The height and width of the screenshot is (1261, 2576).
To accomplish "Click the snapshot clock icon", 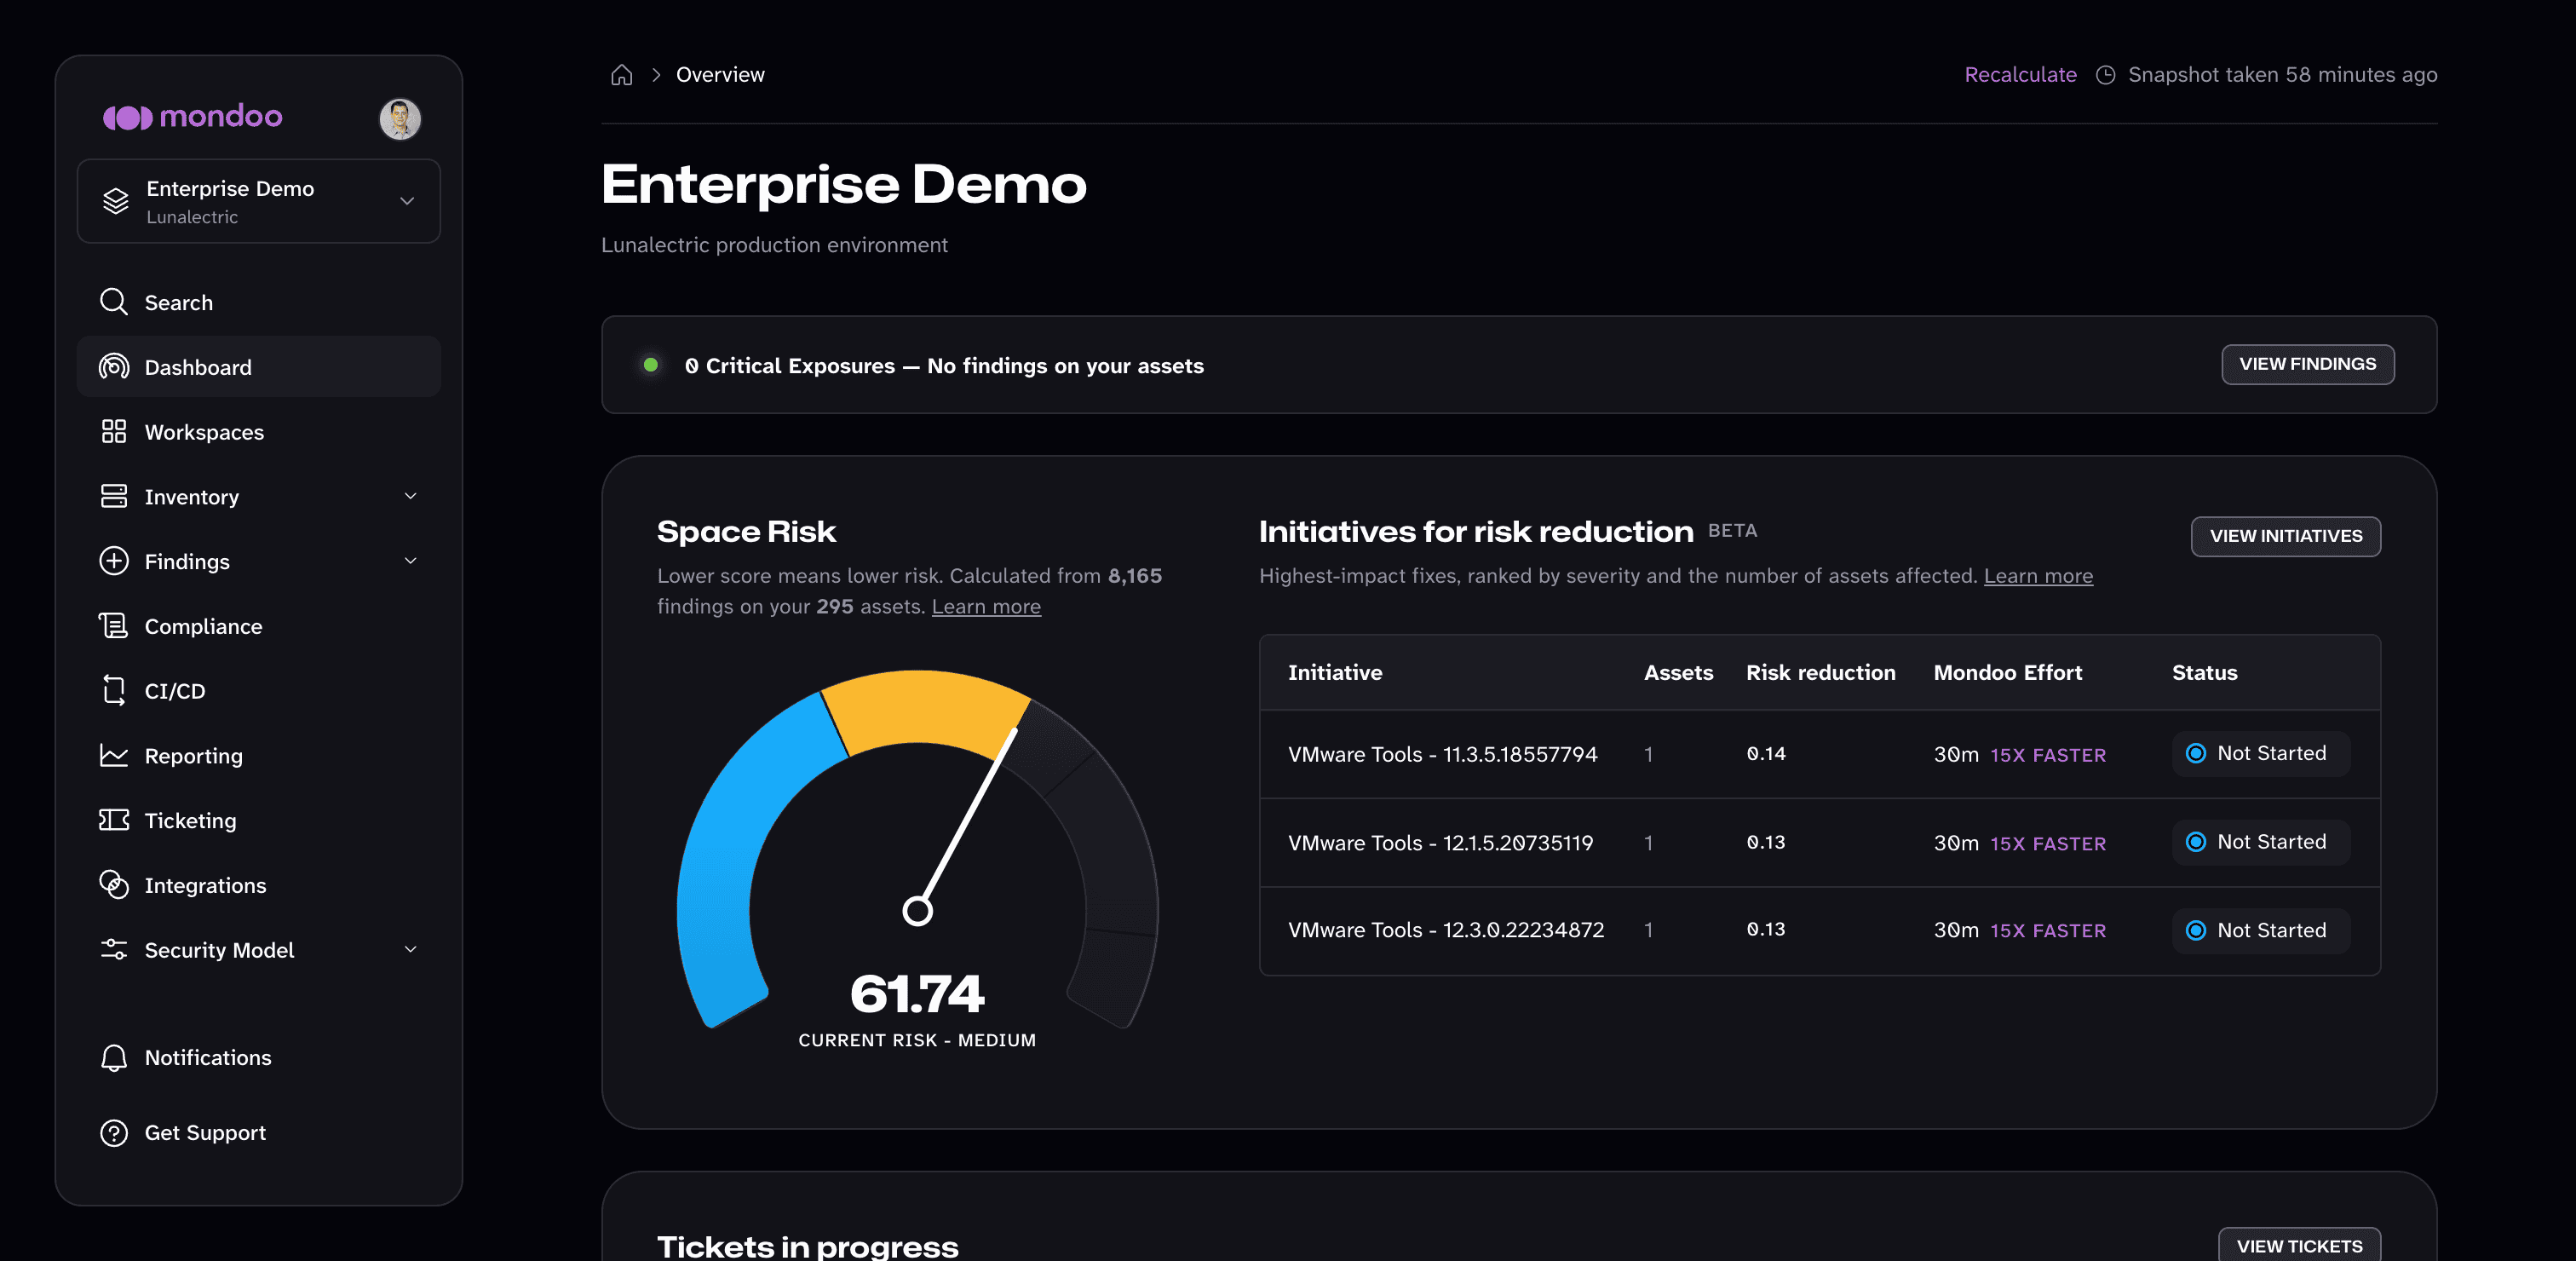I will pyautogui.click(x=2105, y=75).
